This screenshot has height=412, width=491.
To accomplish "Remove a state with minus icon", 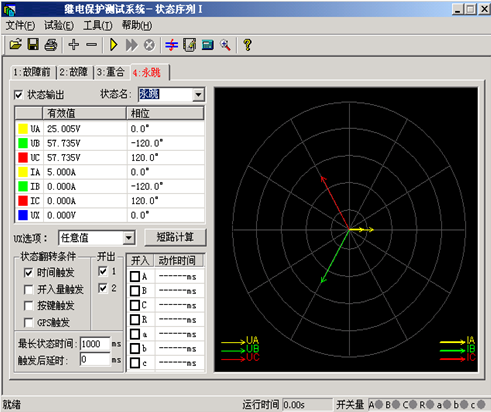I will pos(91,44).
